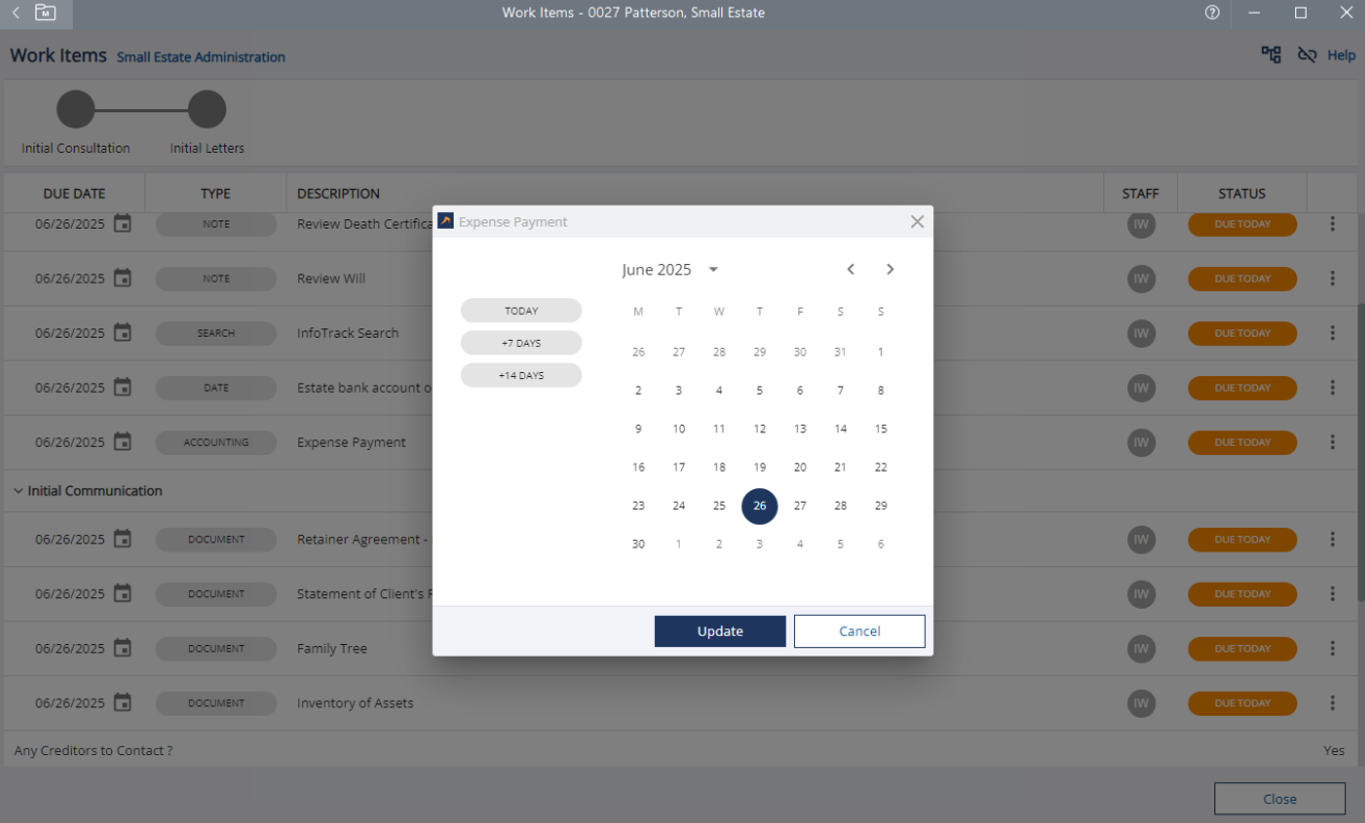Click calendar icon for Inventory of Assets
Image resolution: width=1365 pixels, height=823 pixels.
pos(122,703)
